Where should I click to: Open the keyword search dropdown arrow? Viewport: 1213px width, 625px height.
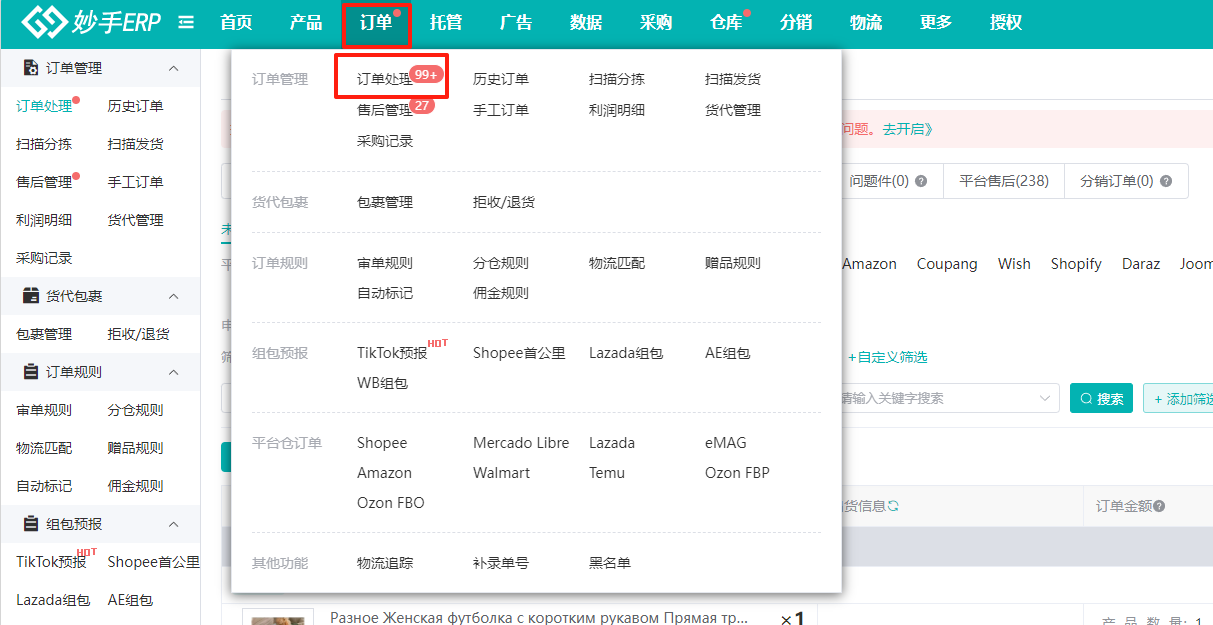coord(1045,398)
